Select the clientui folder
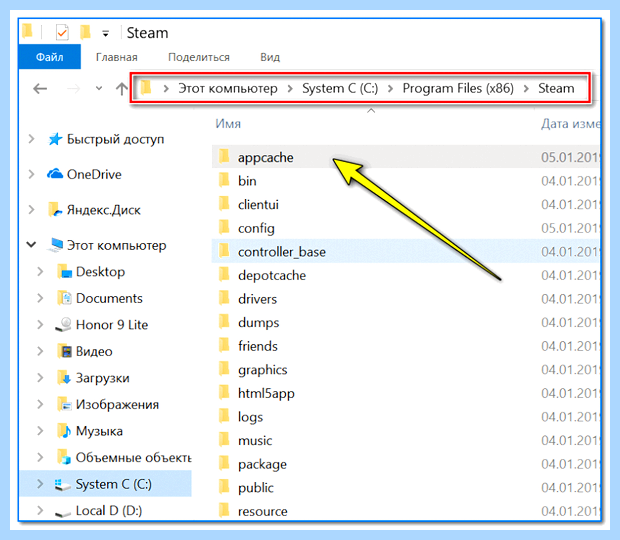 [258, 204]
